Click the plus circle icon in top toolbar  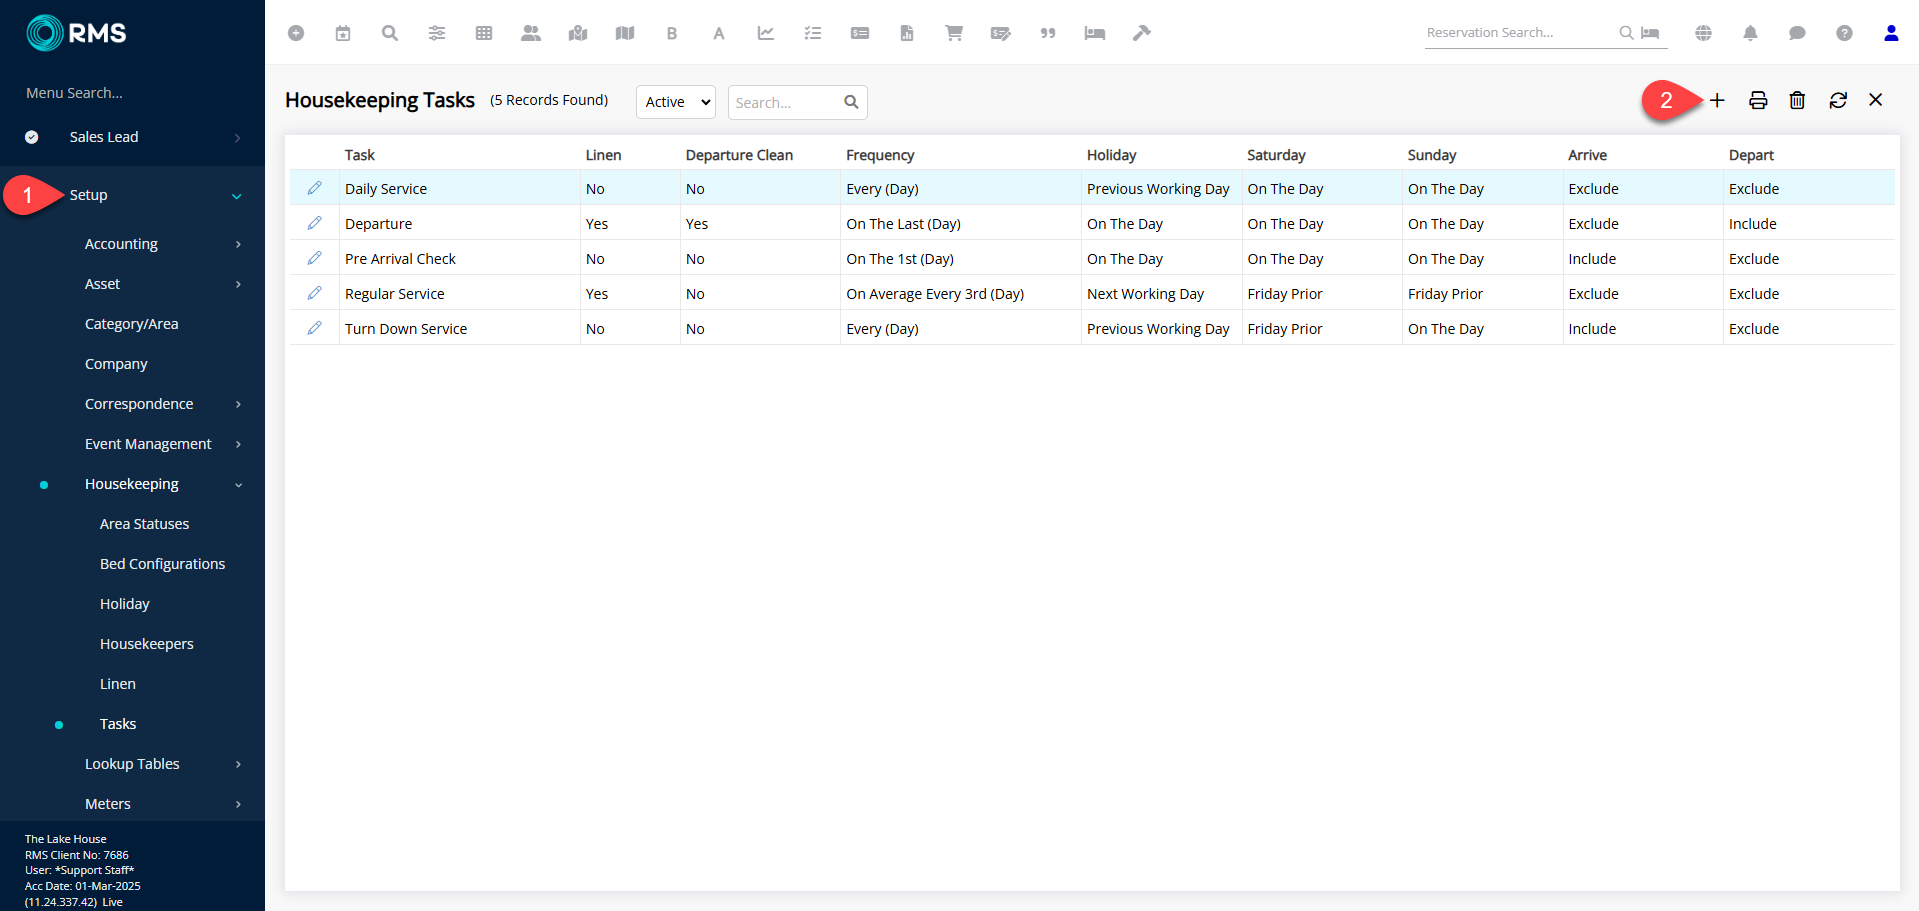(296, 33)
